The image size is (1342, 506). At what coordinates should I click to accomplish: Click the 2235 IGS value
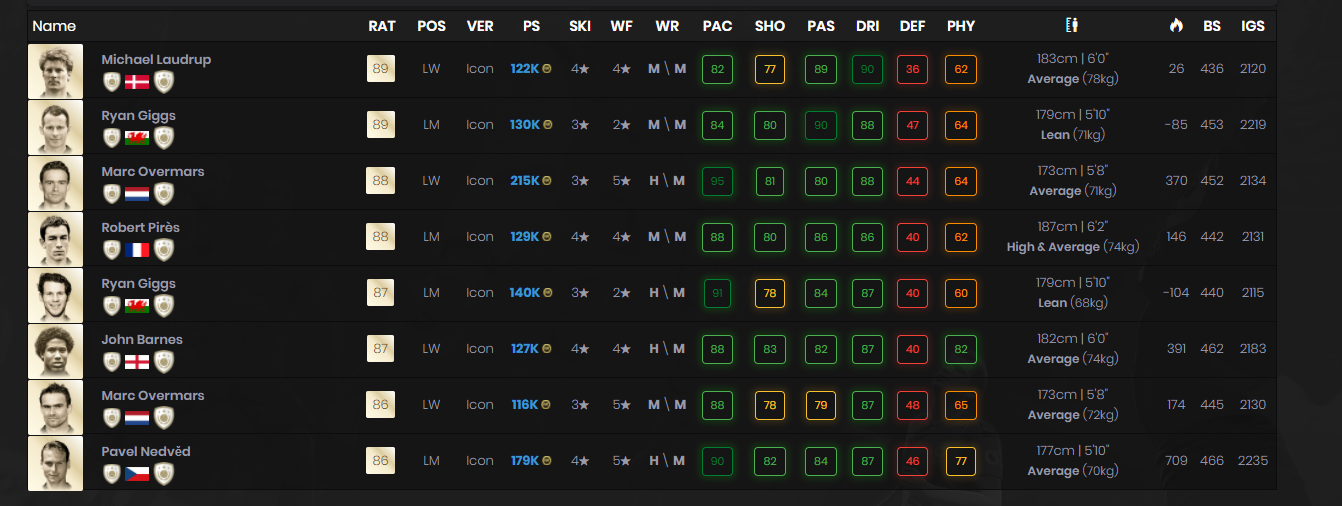point(1252,461)
